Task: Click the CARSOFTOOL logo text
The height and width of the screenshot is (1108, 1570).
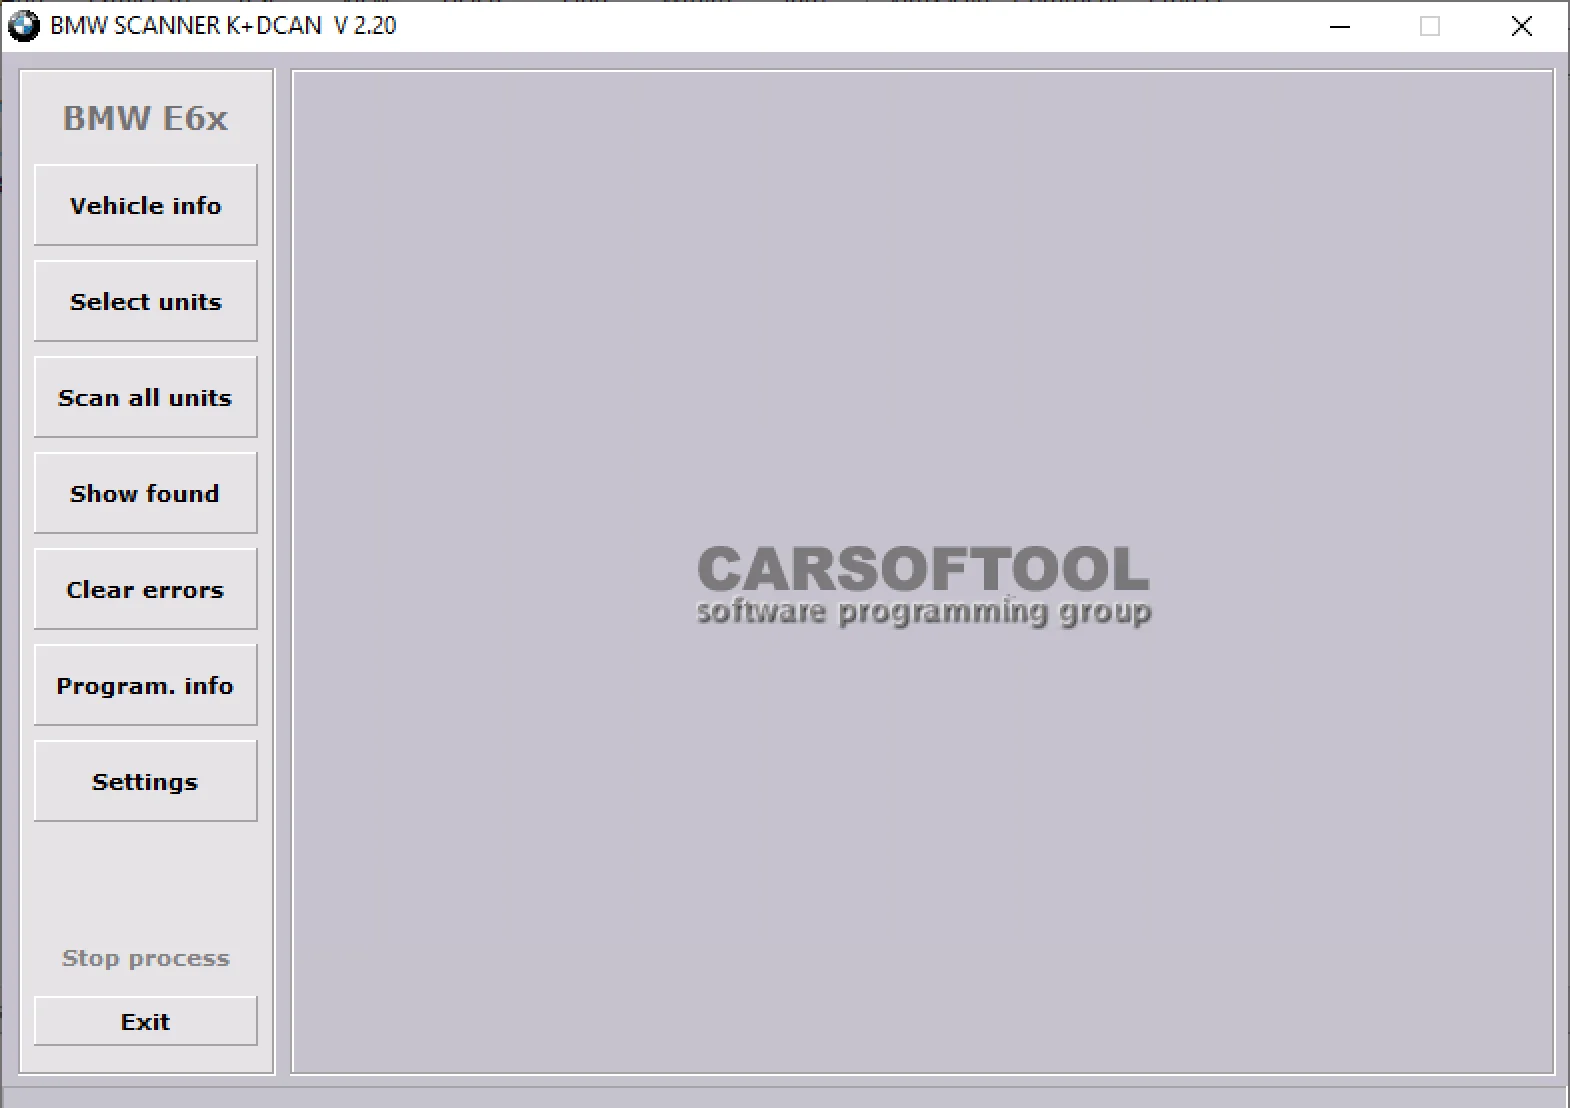Action: [x=922, y=568]
